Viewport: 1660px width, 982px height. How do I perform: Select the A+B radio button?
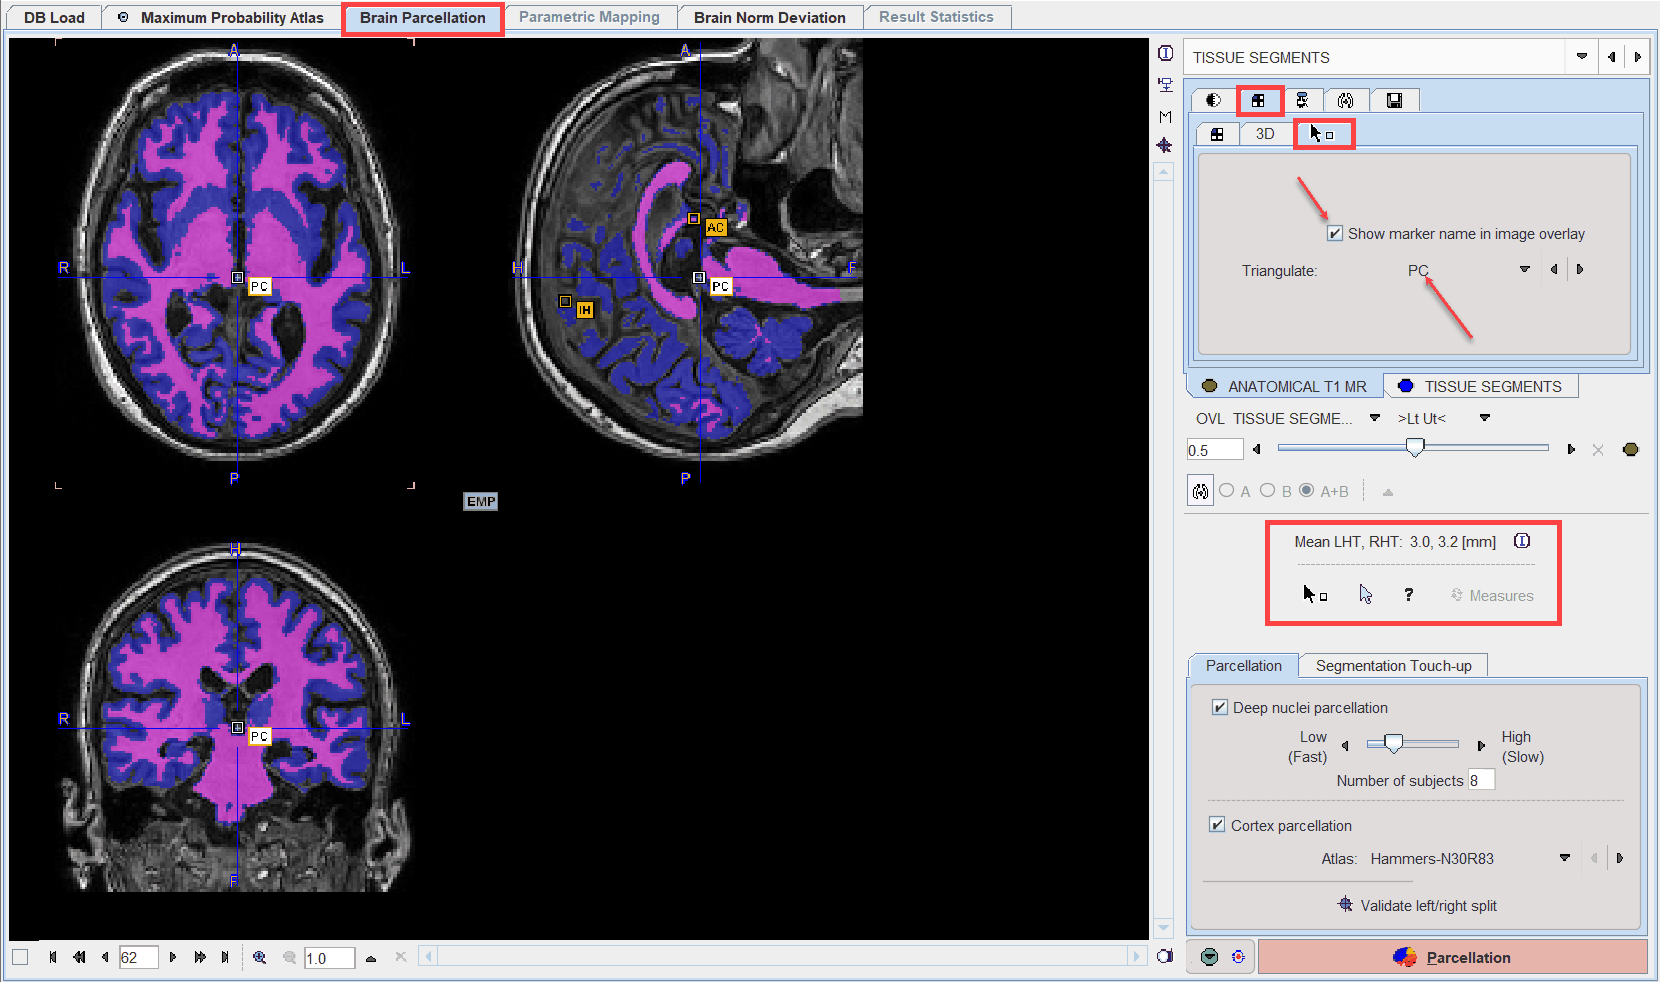1306,490
